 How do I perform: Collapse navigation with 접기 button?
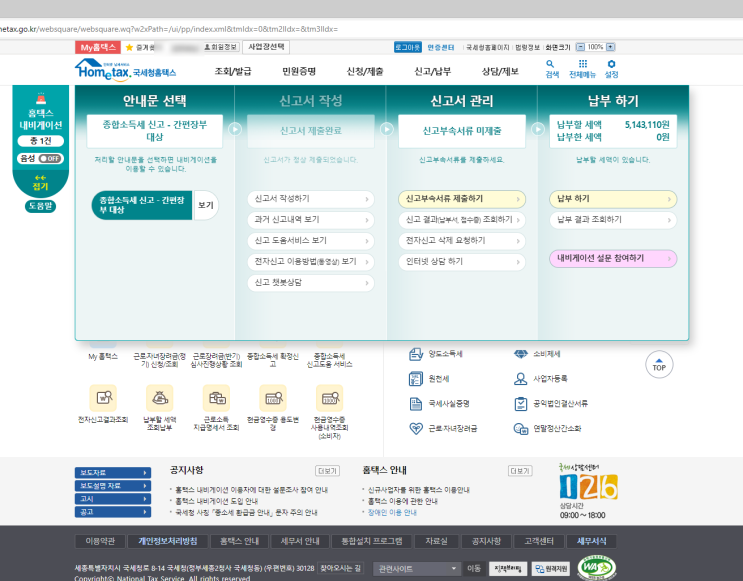(40, 182)
